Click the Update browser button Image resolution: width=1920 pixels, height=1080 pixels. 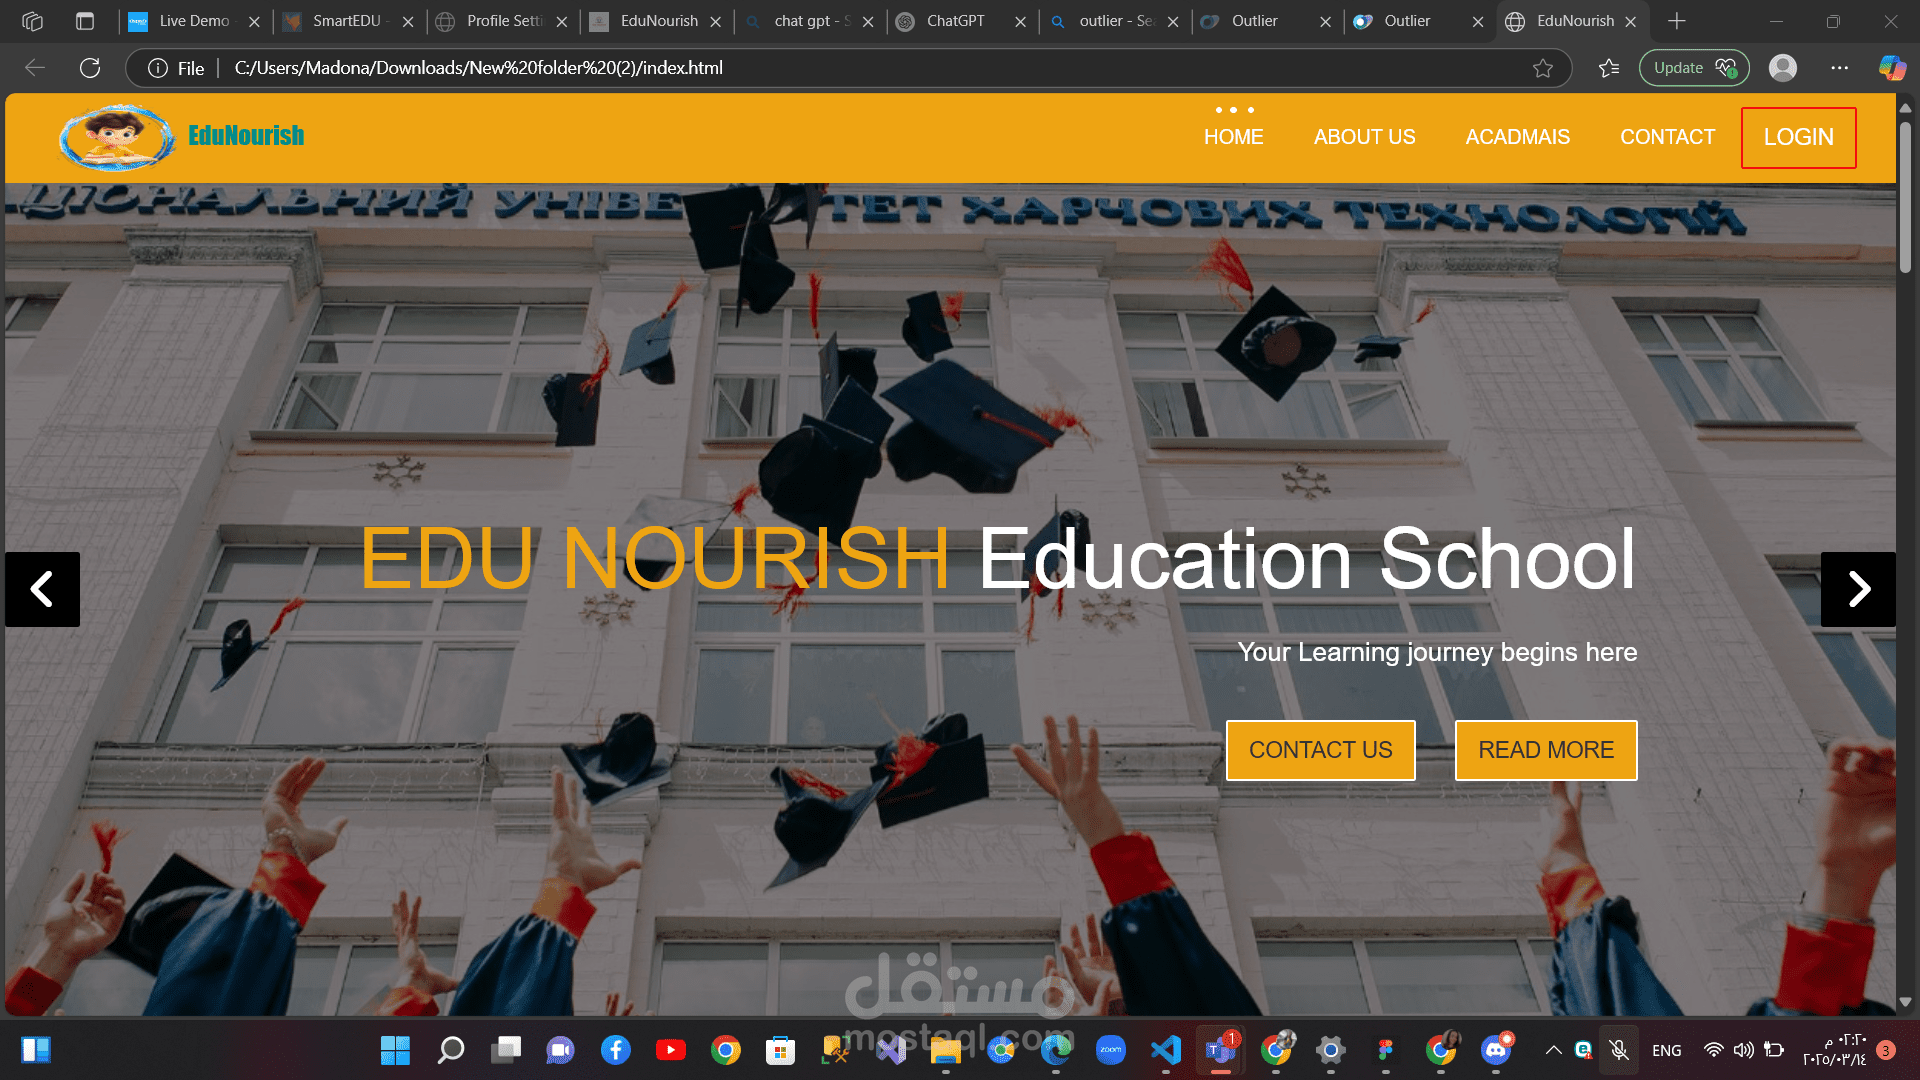pyautogui.click(x=1694, y=68)
